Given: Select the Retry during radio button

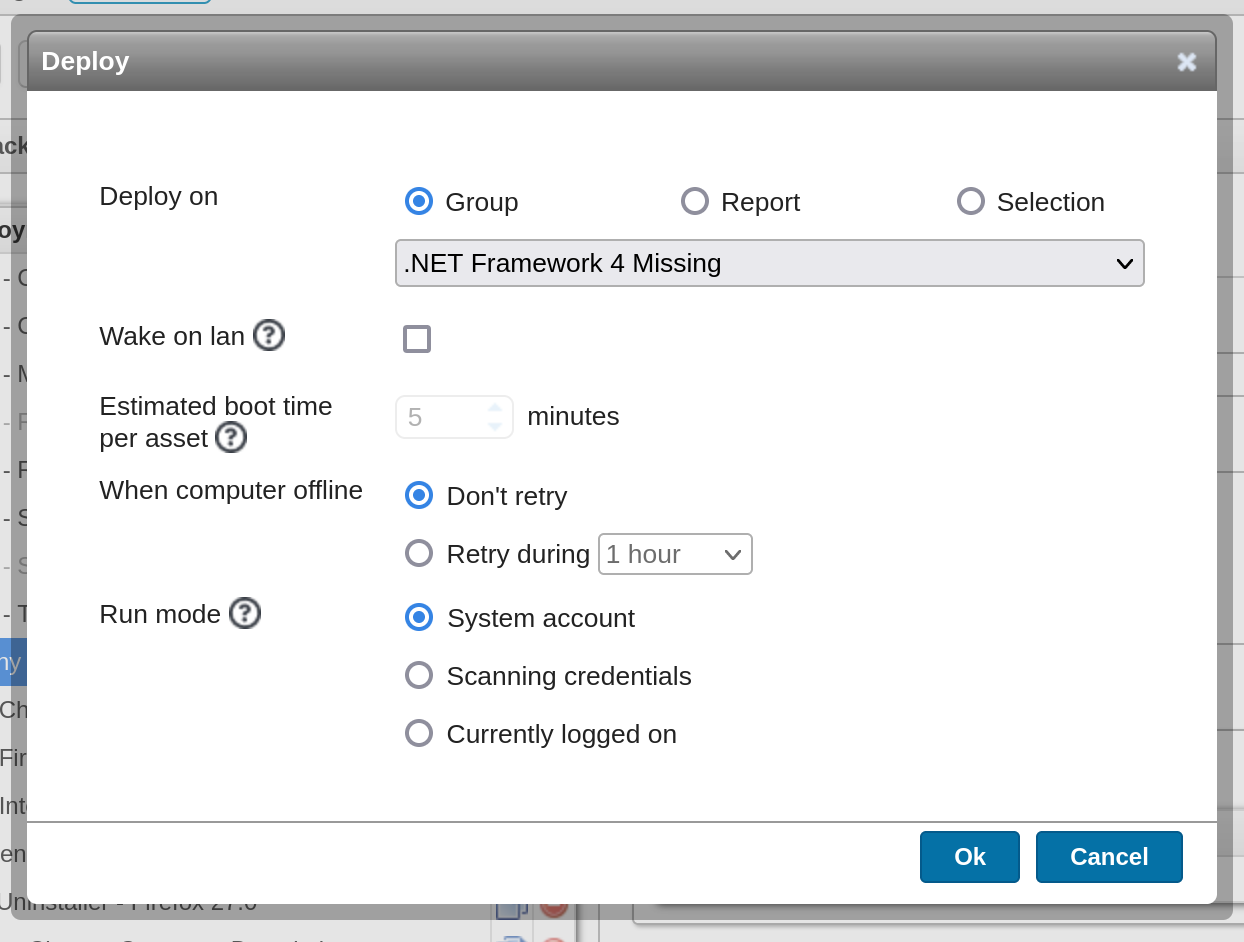Looking at the screenshot, I should click(419, 553).
